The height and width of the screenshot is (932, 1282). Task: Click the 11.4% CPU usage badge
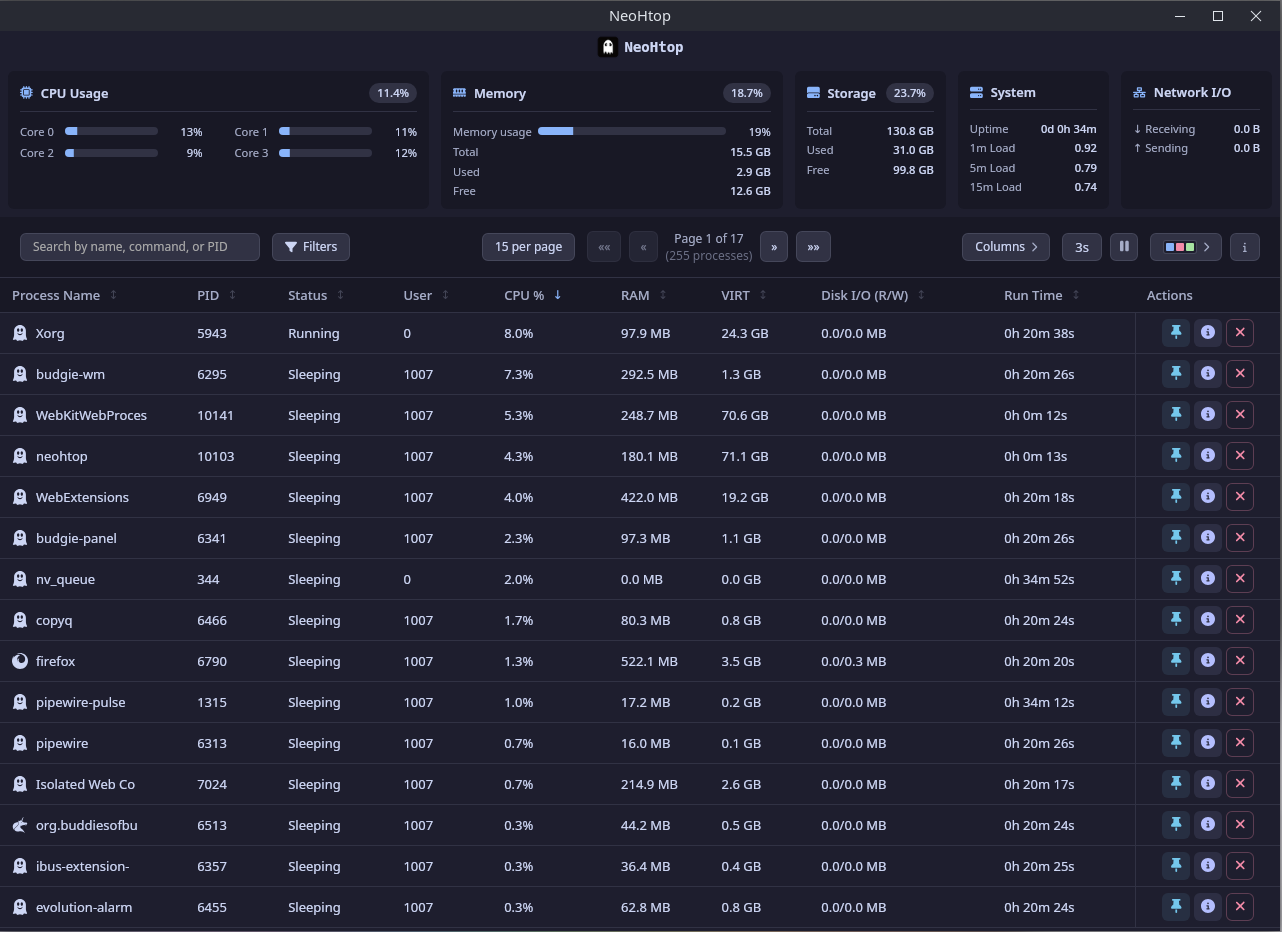[x=393, y=93]
